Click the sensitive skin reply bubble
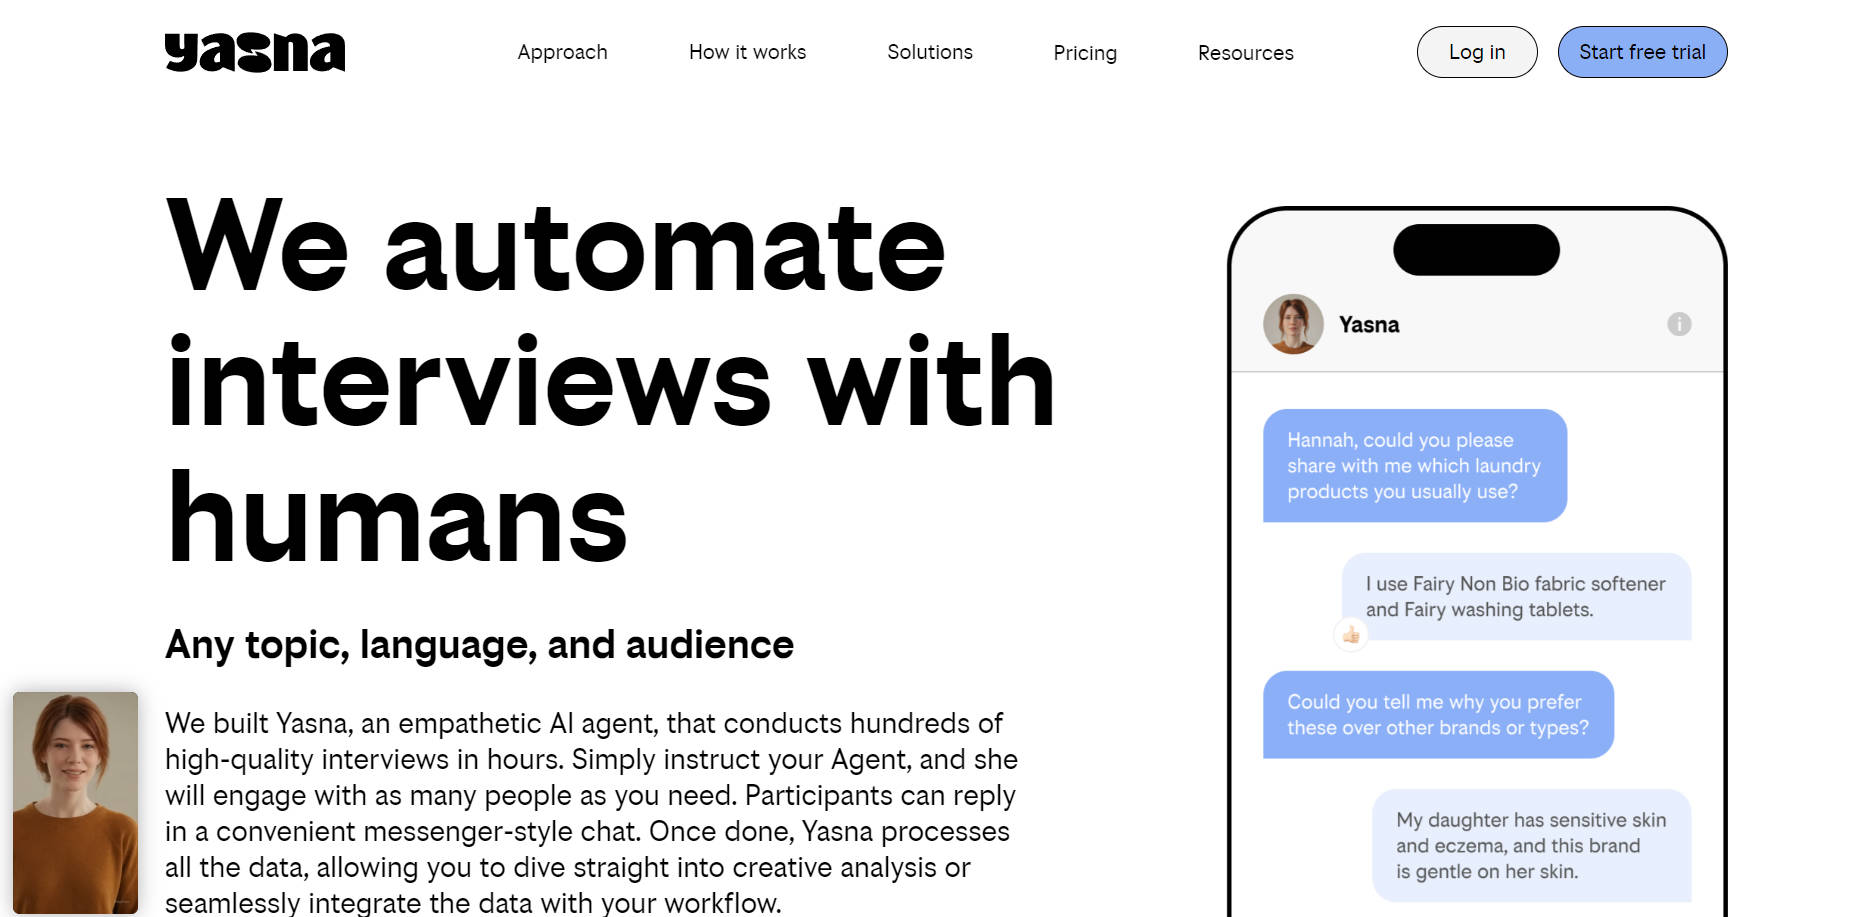The width and height of the screenshot is (1876, 917). coord(1530,846)
